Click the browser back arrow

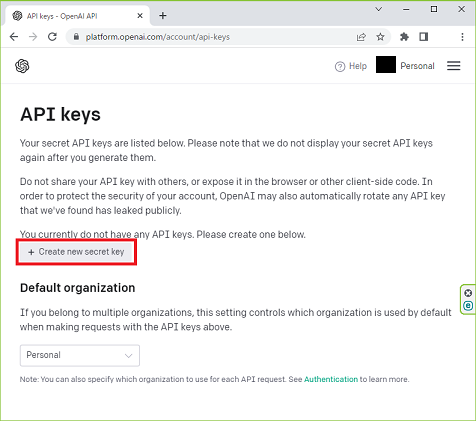pyautogui.click(x=14, y=37)
